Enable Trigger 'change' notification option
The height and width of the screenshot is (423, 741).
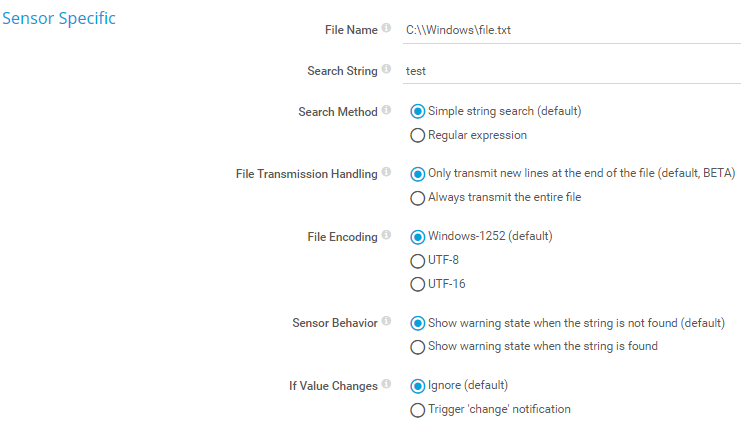418,409
